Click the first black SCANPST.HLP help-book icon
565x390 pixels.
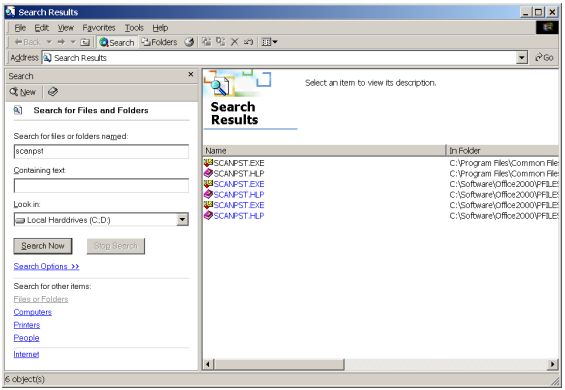click(x=208, y=173)
